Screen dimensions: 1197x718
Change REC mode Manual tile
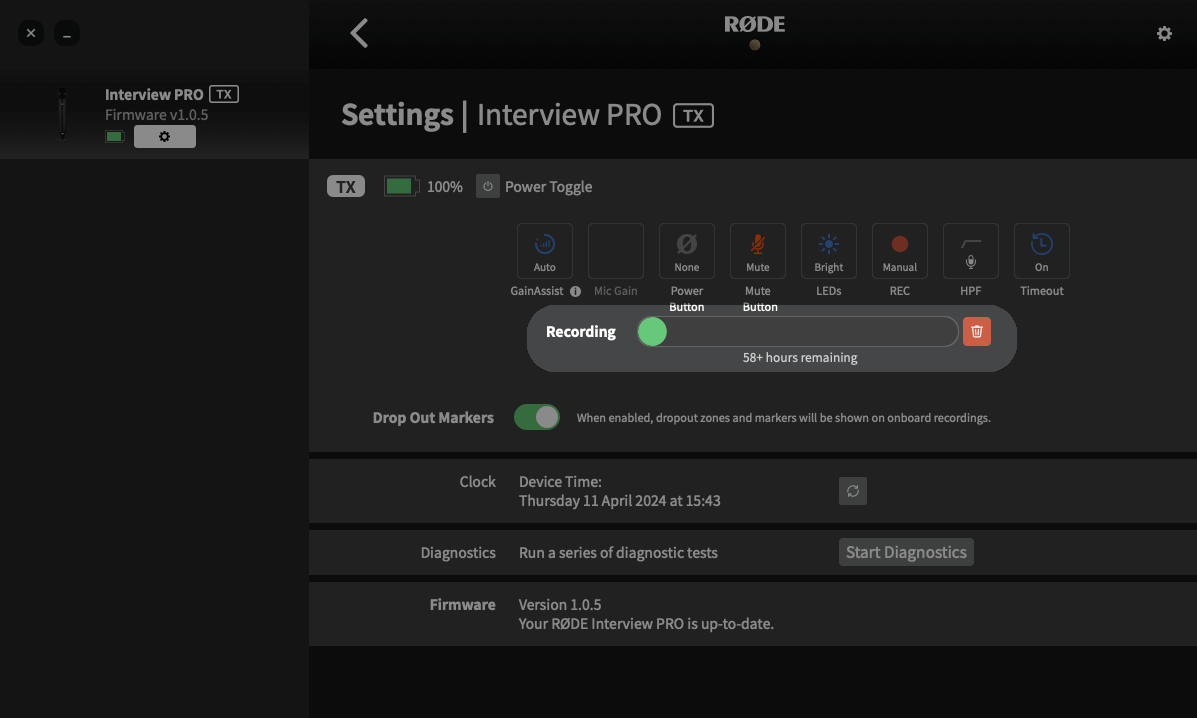(899, 251)
